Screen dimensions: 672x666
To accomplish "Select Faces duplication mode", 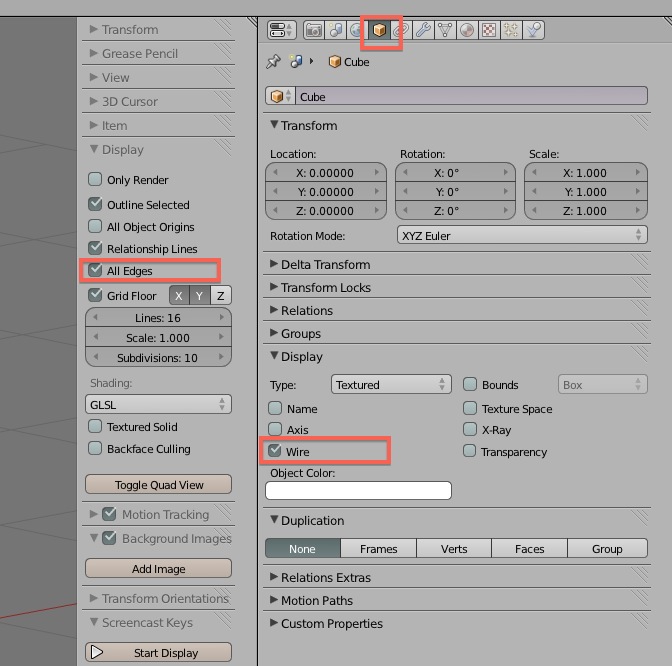I will tap(529, 549).
